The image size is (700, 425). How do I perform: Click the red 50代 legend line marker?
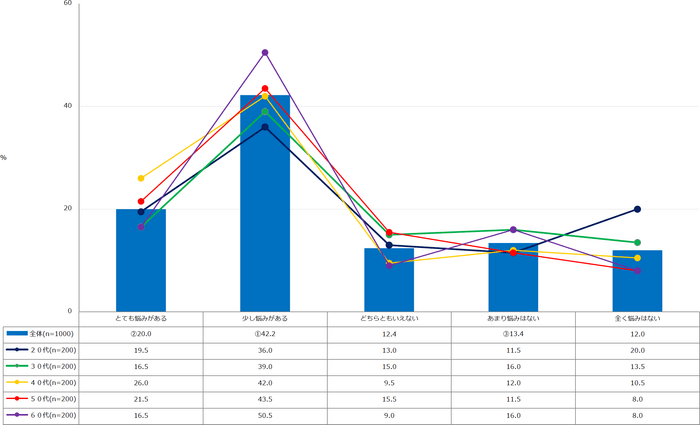click(x=17, y=398)
